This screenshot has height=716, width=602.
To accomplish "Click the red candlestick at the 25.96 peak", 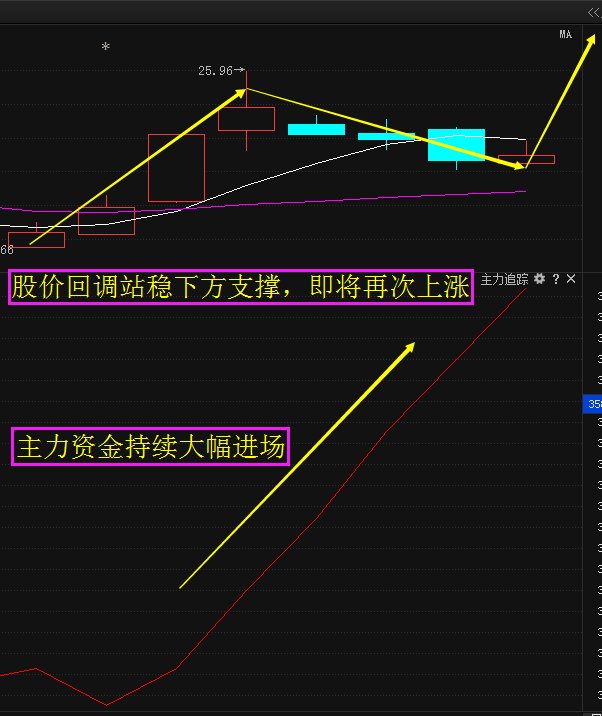I will click(247, 119).
